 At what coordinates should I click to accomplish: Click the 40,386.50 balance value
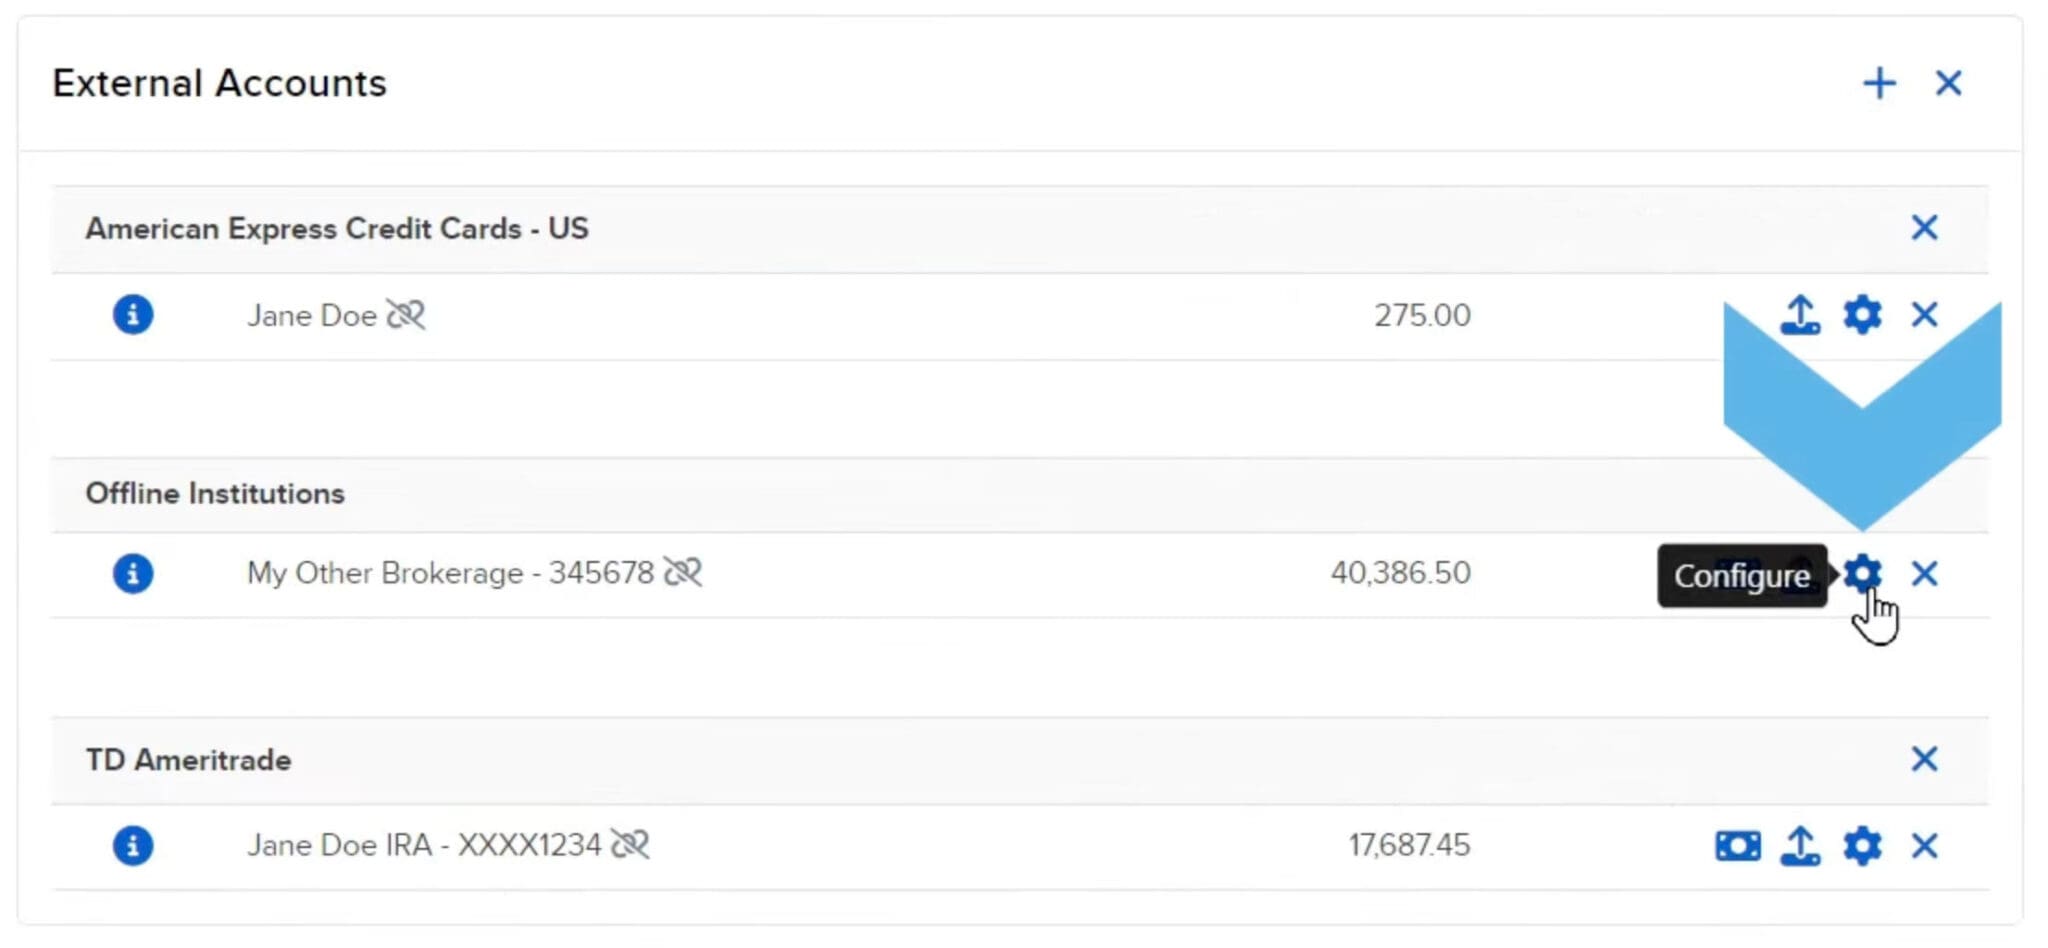click(1400, 572)
